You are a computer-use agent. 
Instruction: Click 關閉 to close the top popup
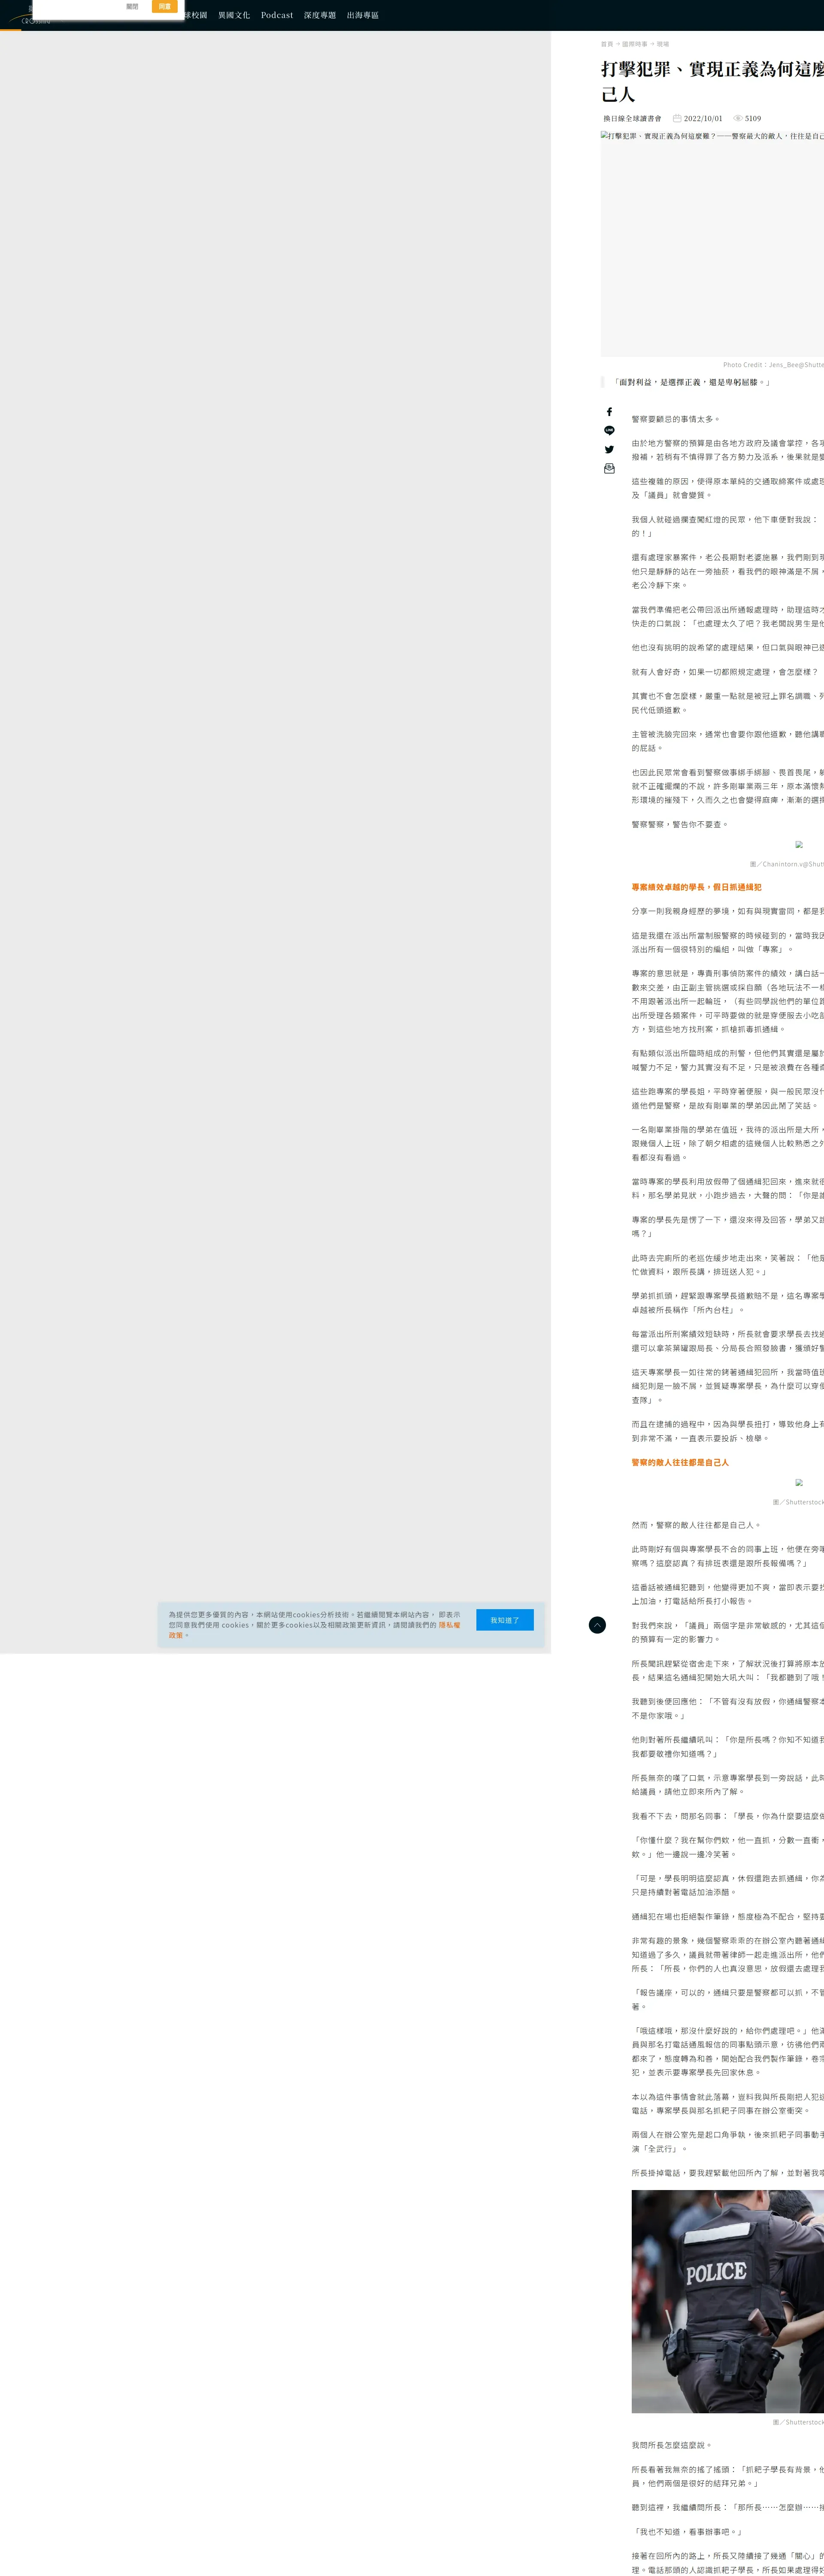[132, 6]
